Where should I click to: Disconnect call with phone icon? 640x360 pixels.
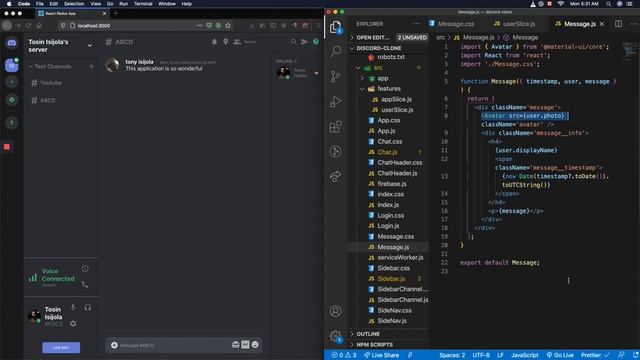click(x=85, y=284)
